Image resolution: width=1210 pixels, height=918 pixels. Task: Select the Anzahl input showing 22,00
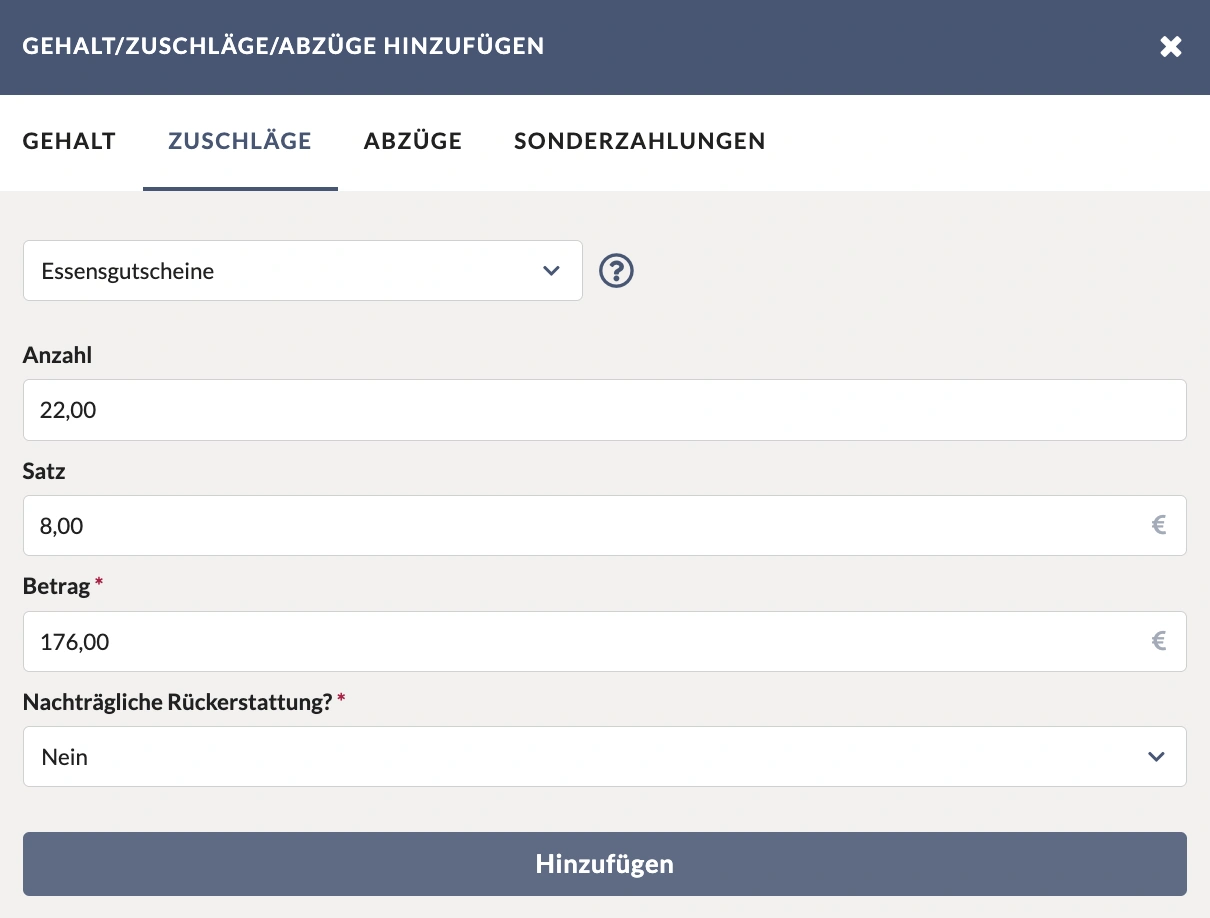(x=604, y=409)
